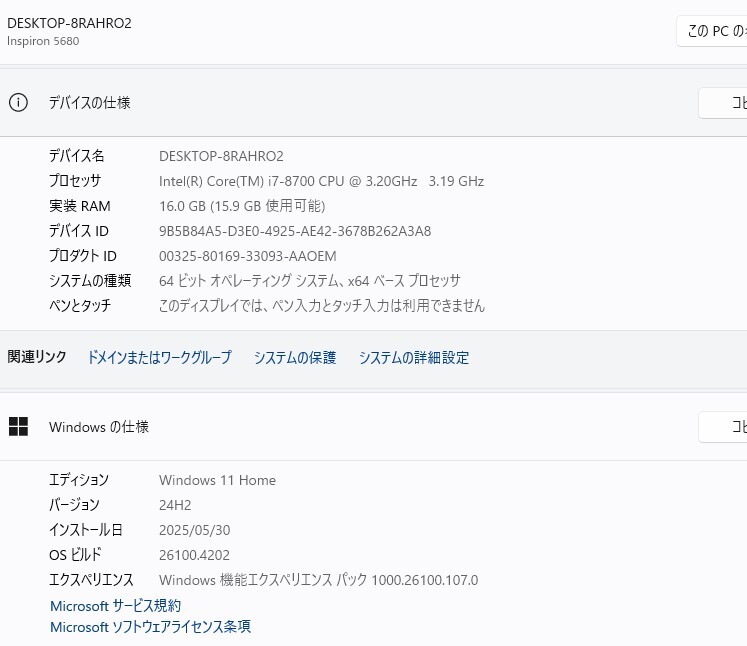Click the 関連リンク label

click(37, 356)
